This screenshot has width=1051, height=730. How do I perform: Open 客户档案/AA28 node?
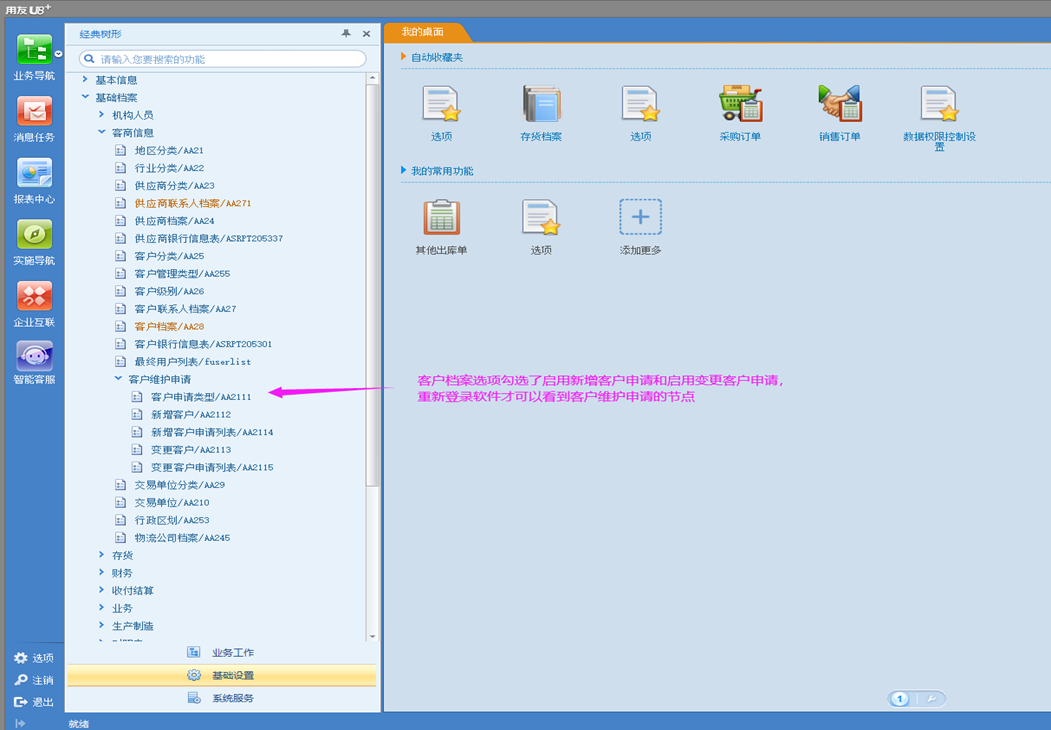(x=169, y=326)
